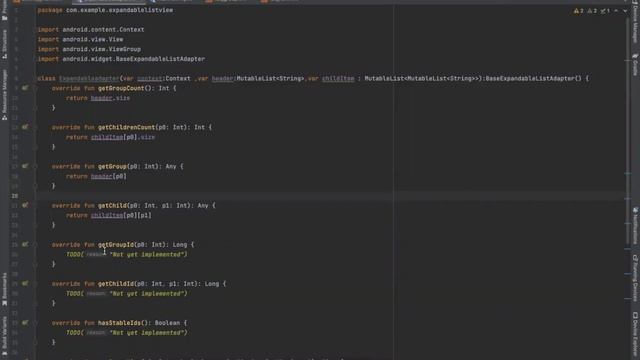Click override gutter icon on getGroup(p0: Int): Any line
Viewport: 640px width, 360px height.
coord(25,167)
